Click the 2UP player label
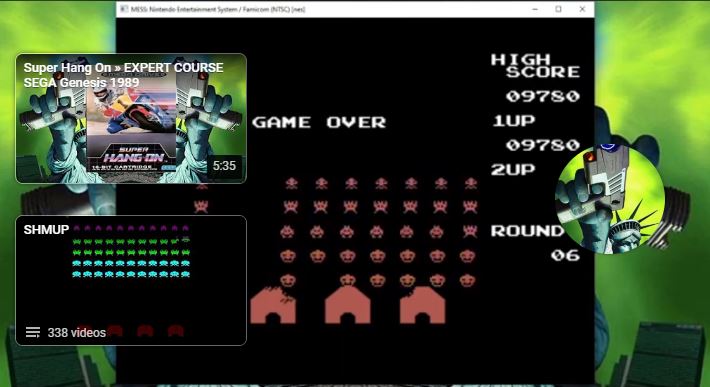This screenshot has height=387, width=710. (513, 169)
